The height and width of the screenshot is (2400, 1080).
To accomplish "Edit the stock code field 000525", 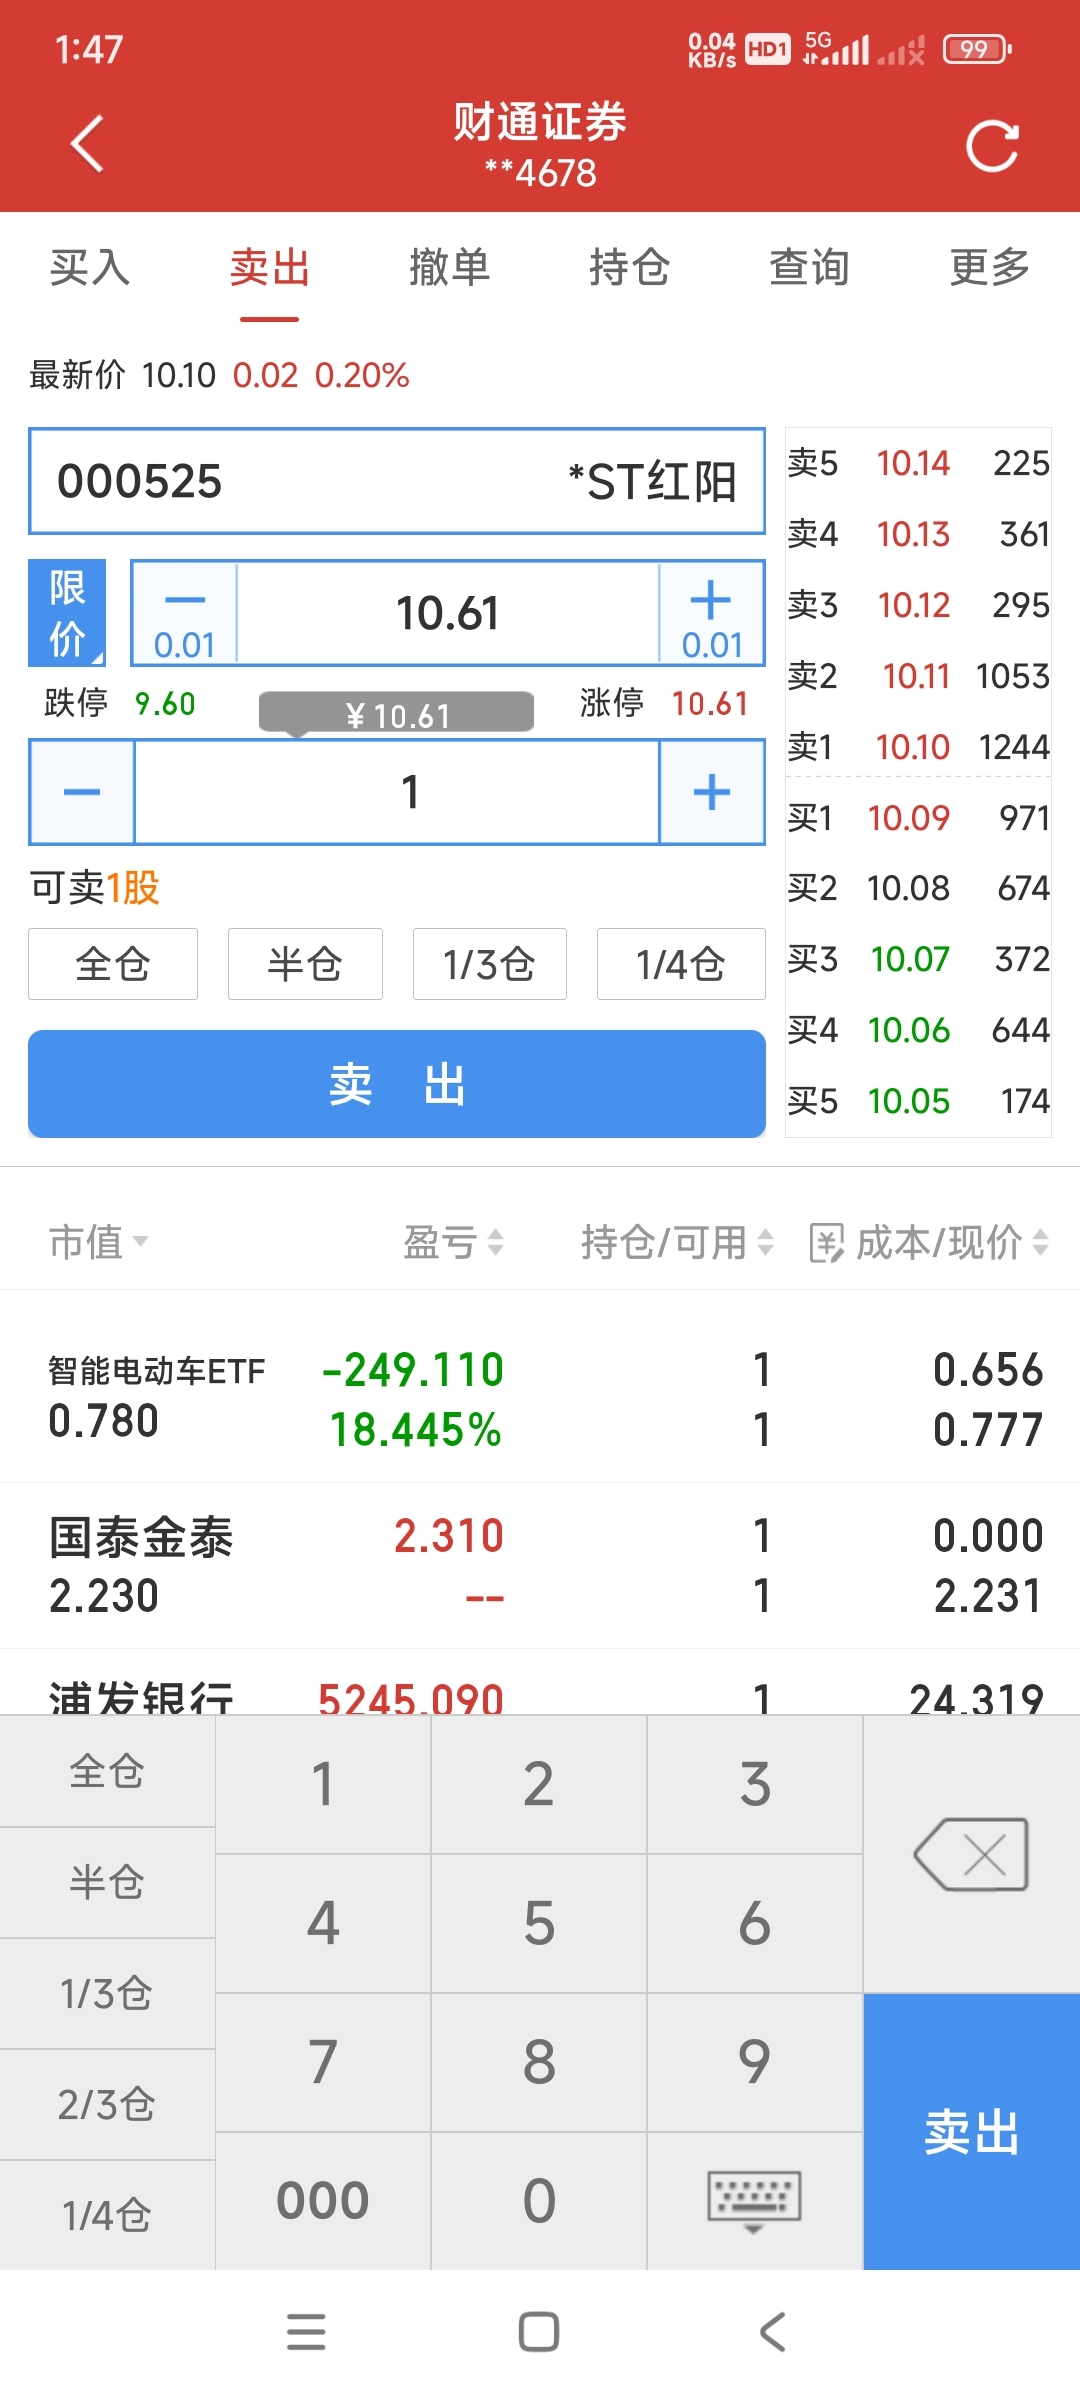I will point(397,481).
